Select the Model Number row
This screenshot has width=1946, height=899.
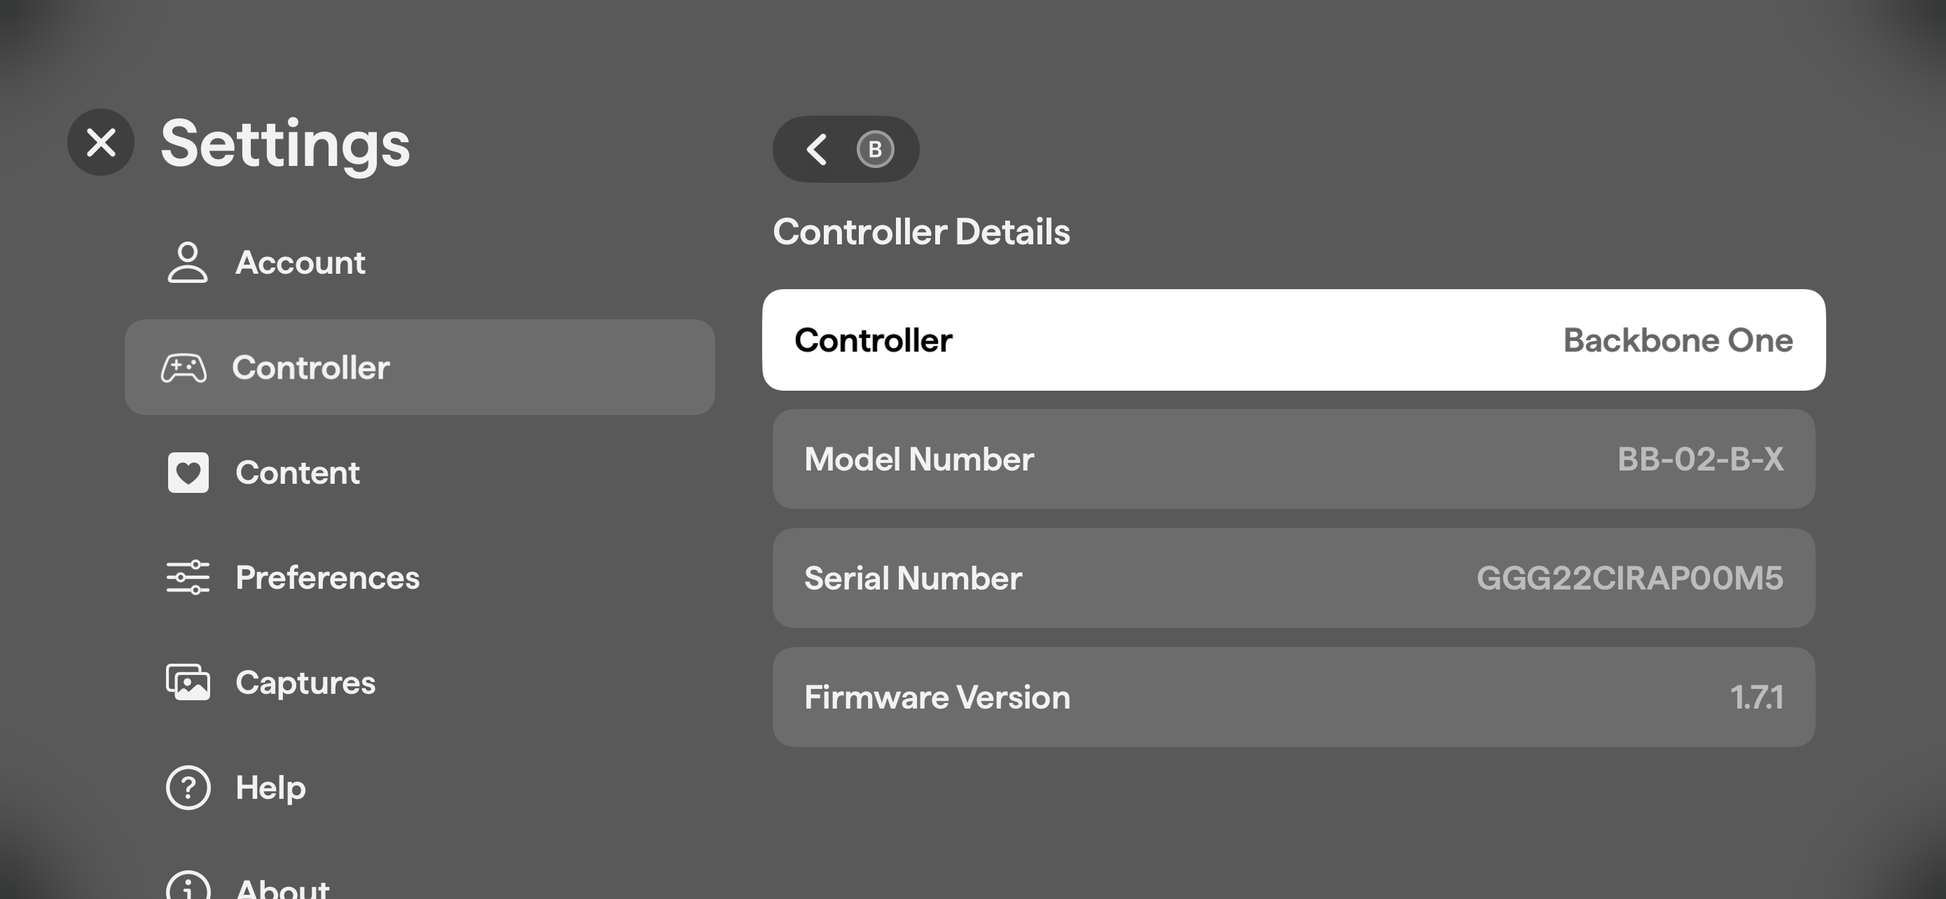tap(1294, 459)
